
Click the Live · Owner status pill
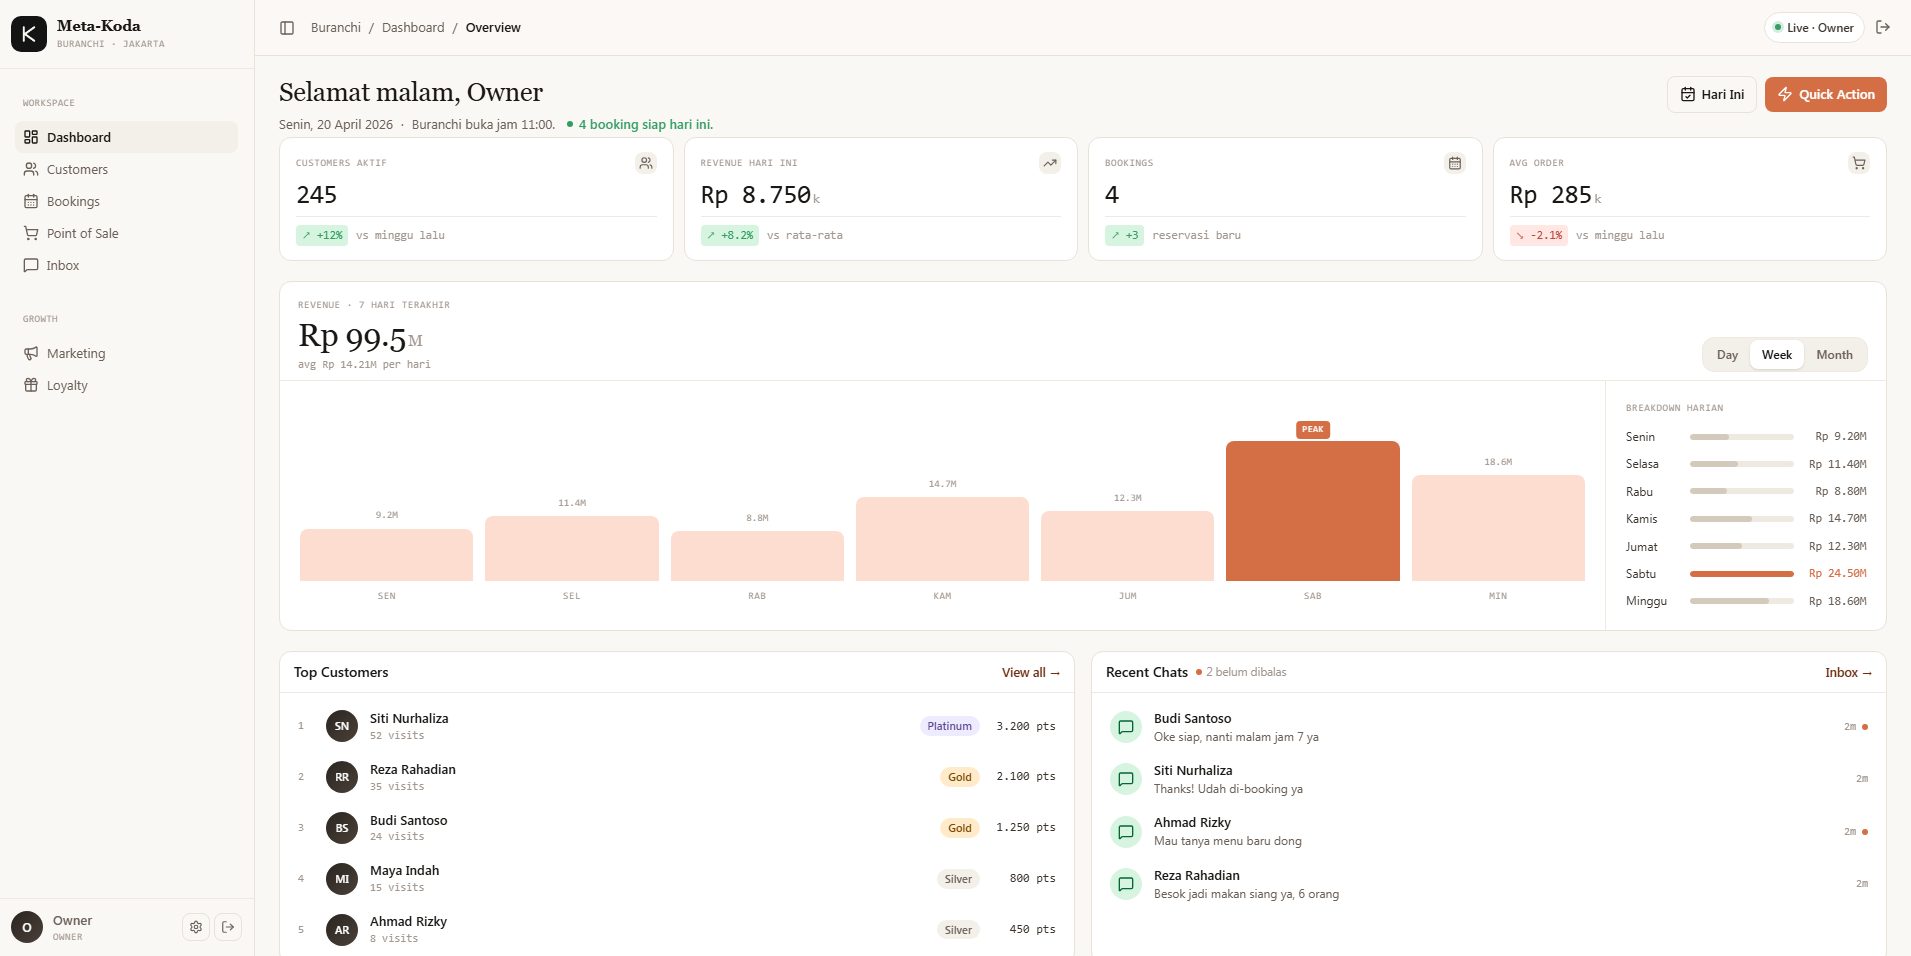point(1814,28)
